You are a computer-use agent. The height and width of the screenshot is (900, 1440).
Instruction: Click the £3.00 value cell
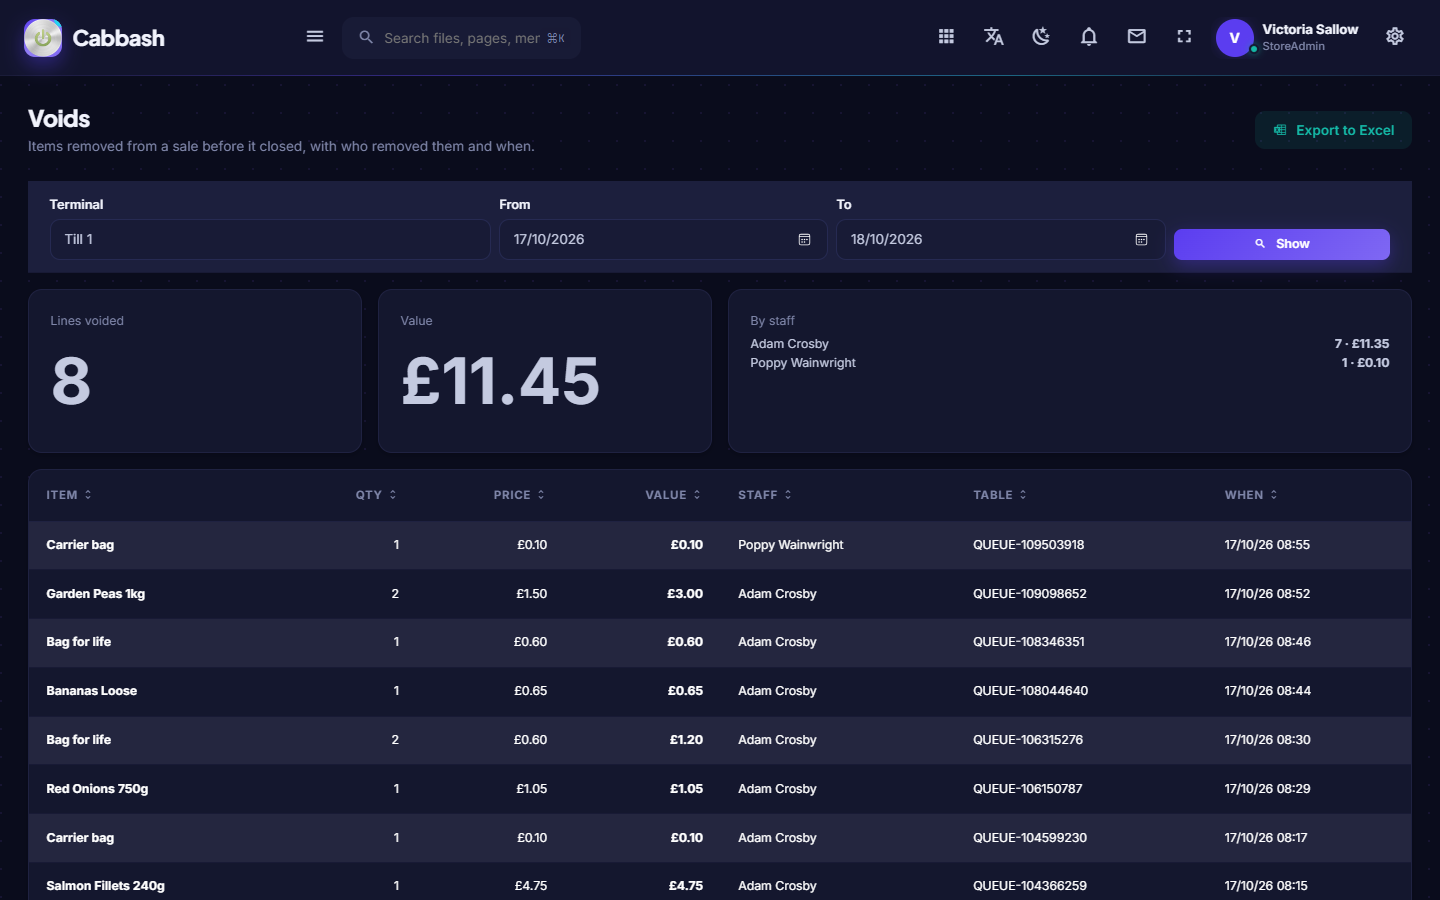(x=685, y=594)
